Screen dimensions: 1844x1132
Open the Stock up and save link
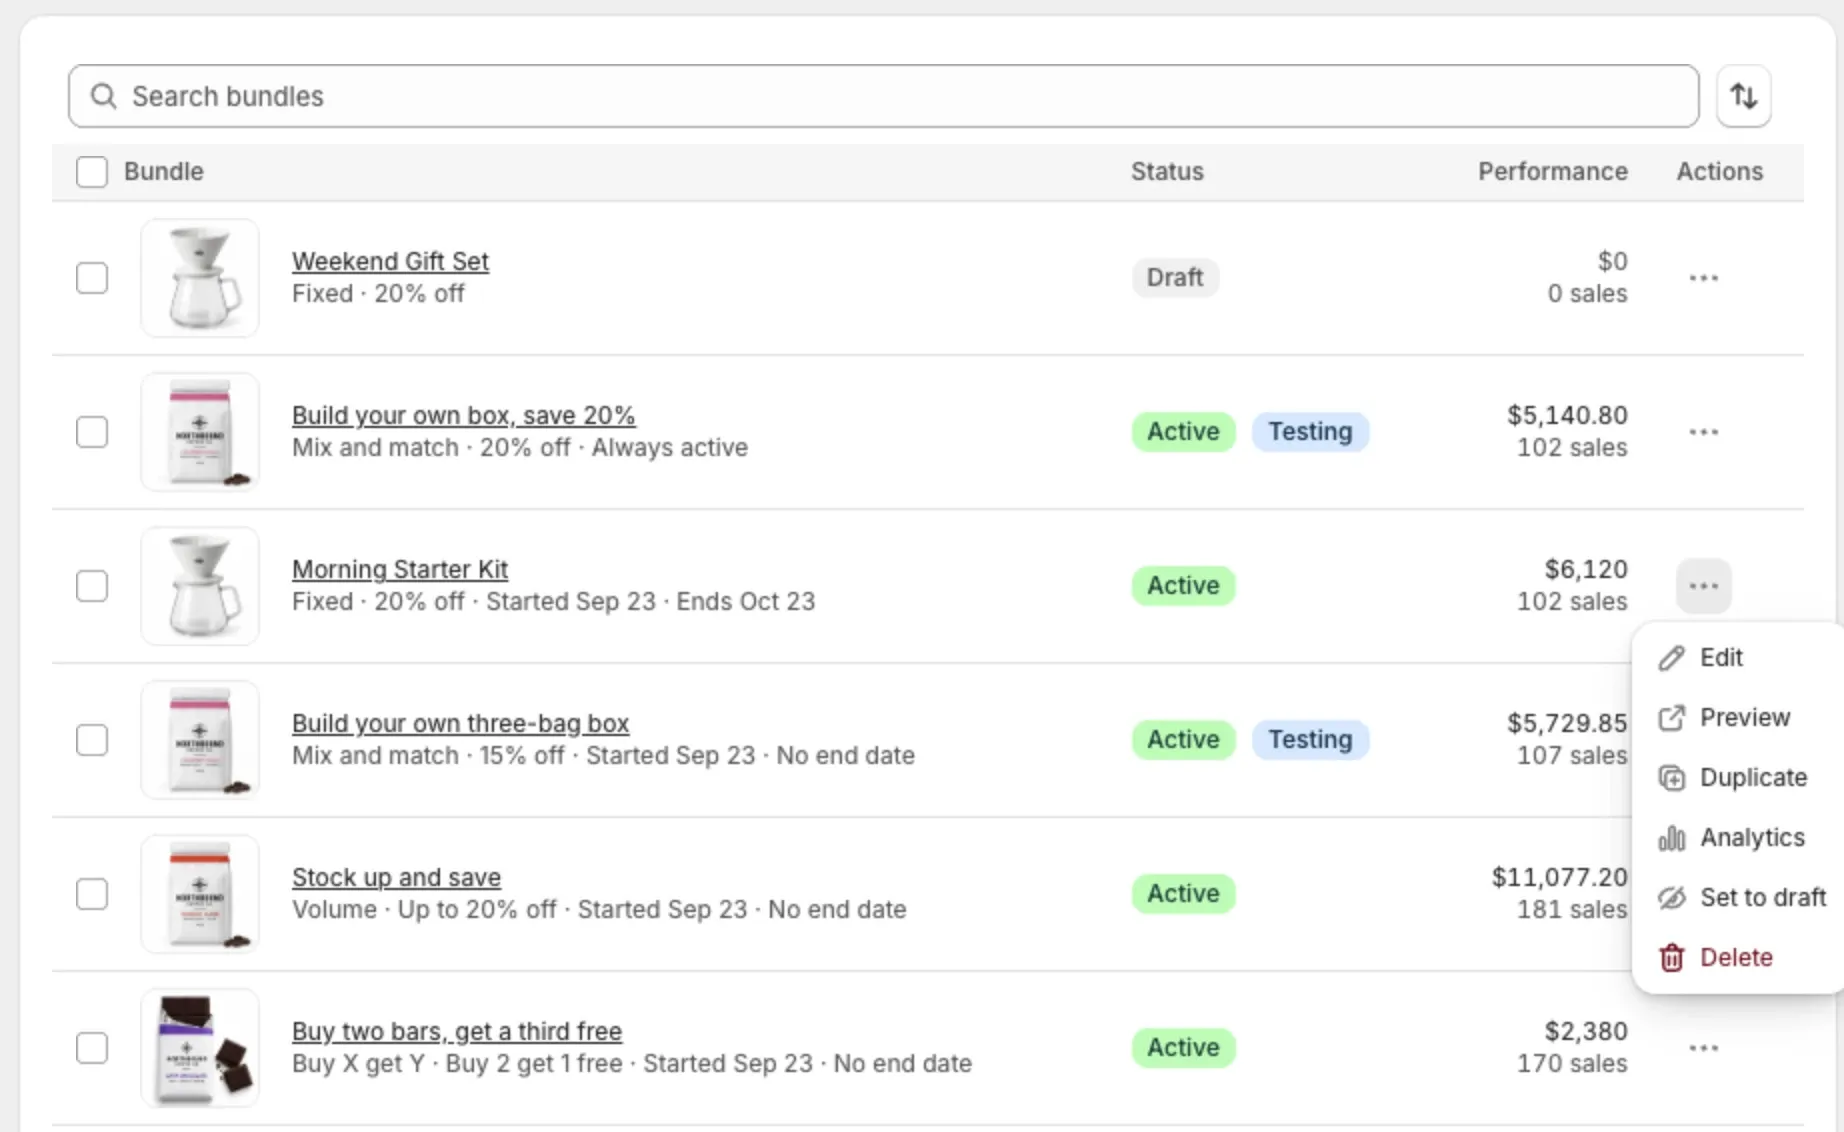(396, 877)
